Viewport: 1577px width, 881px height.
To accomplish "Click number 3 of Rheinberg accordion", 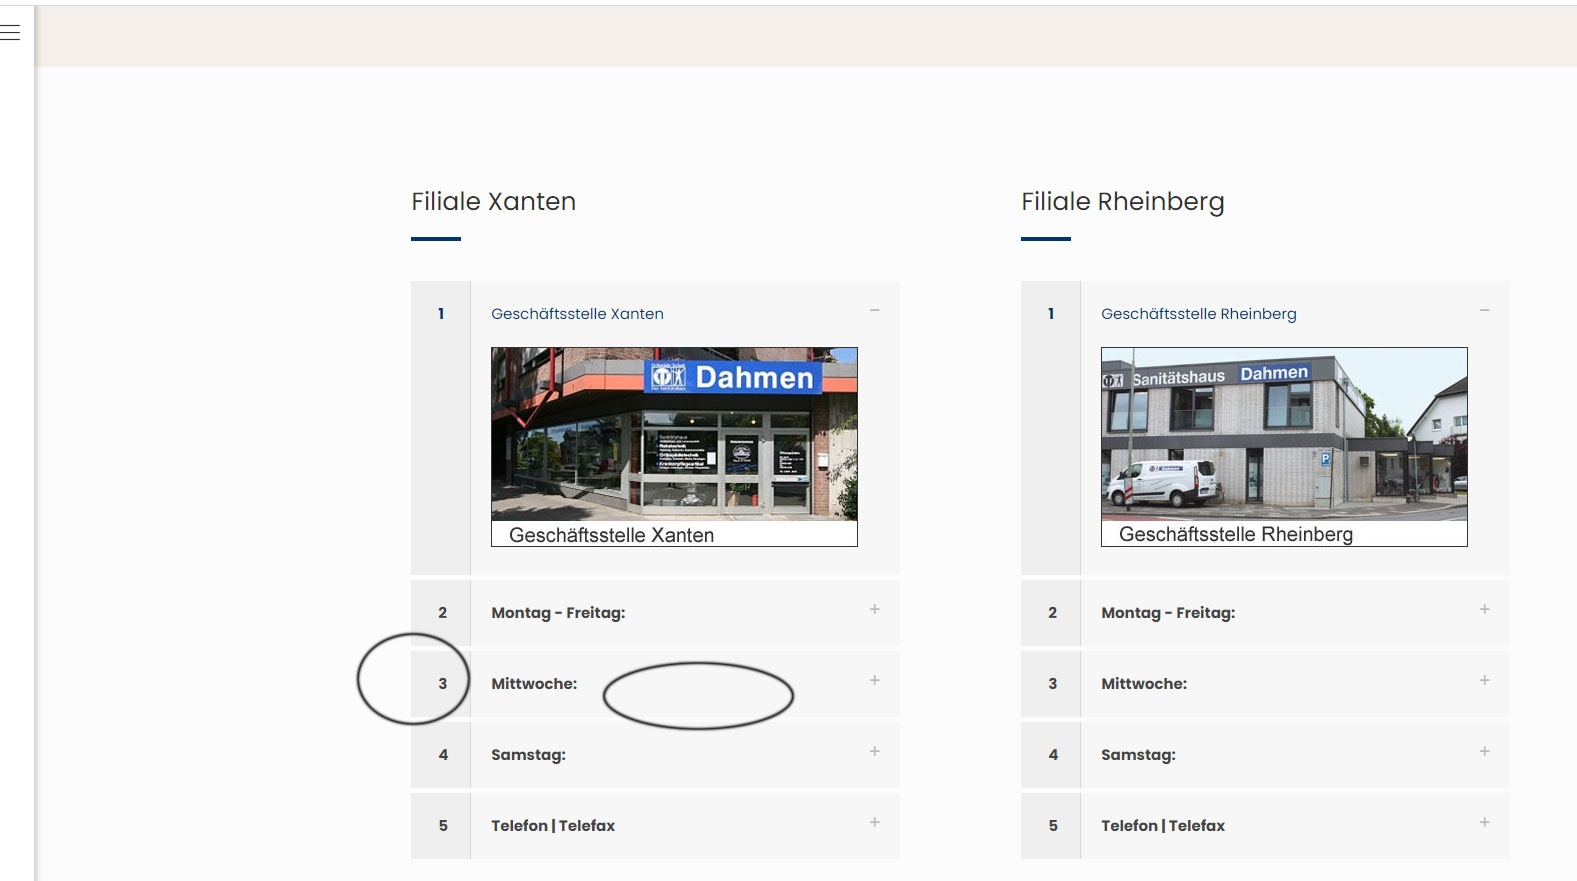I will coord(1052,684).
